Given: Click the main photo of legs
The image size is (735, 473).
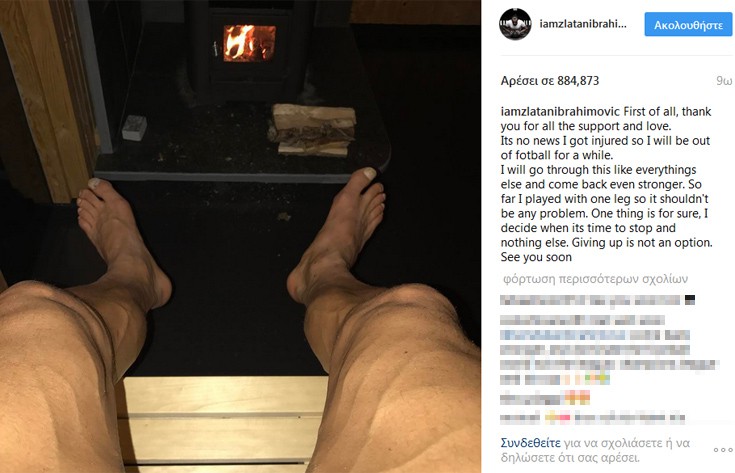Looking at the screenshot, I should click(x=240, y=236).
